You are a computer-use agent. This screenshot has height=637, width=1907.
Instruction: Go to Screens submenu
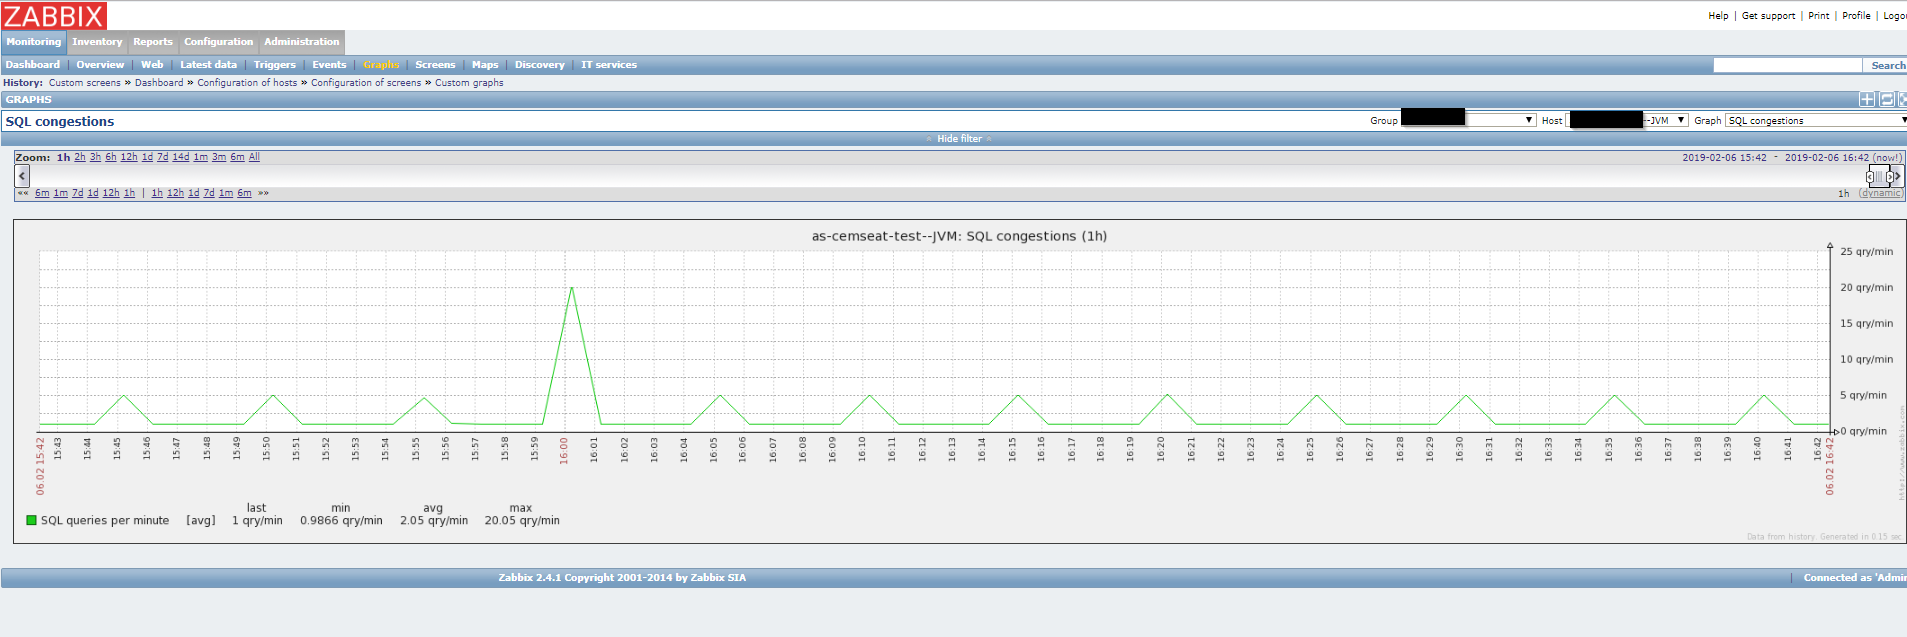(435, 65)
